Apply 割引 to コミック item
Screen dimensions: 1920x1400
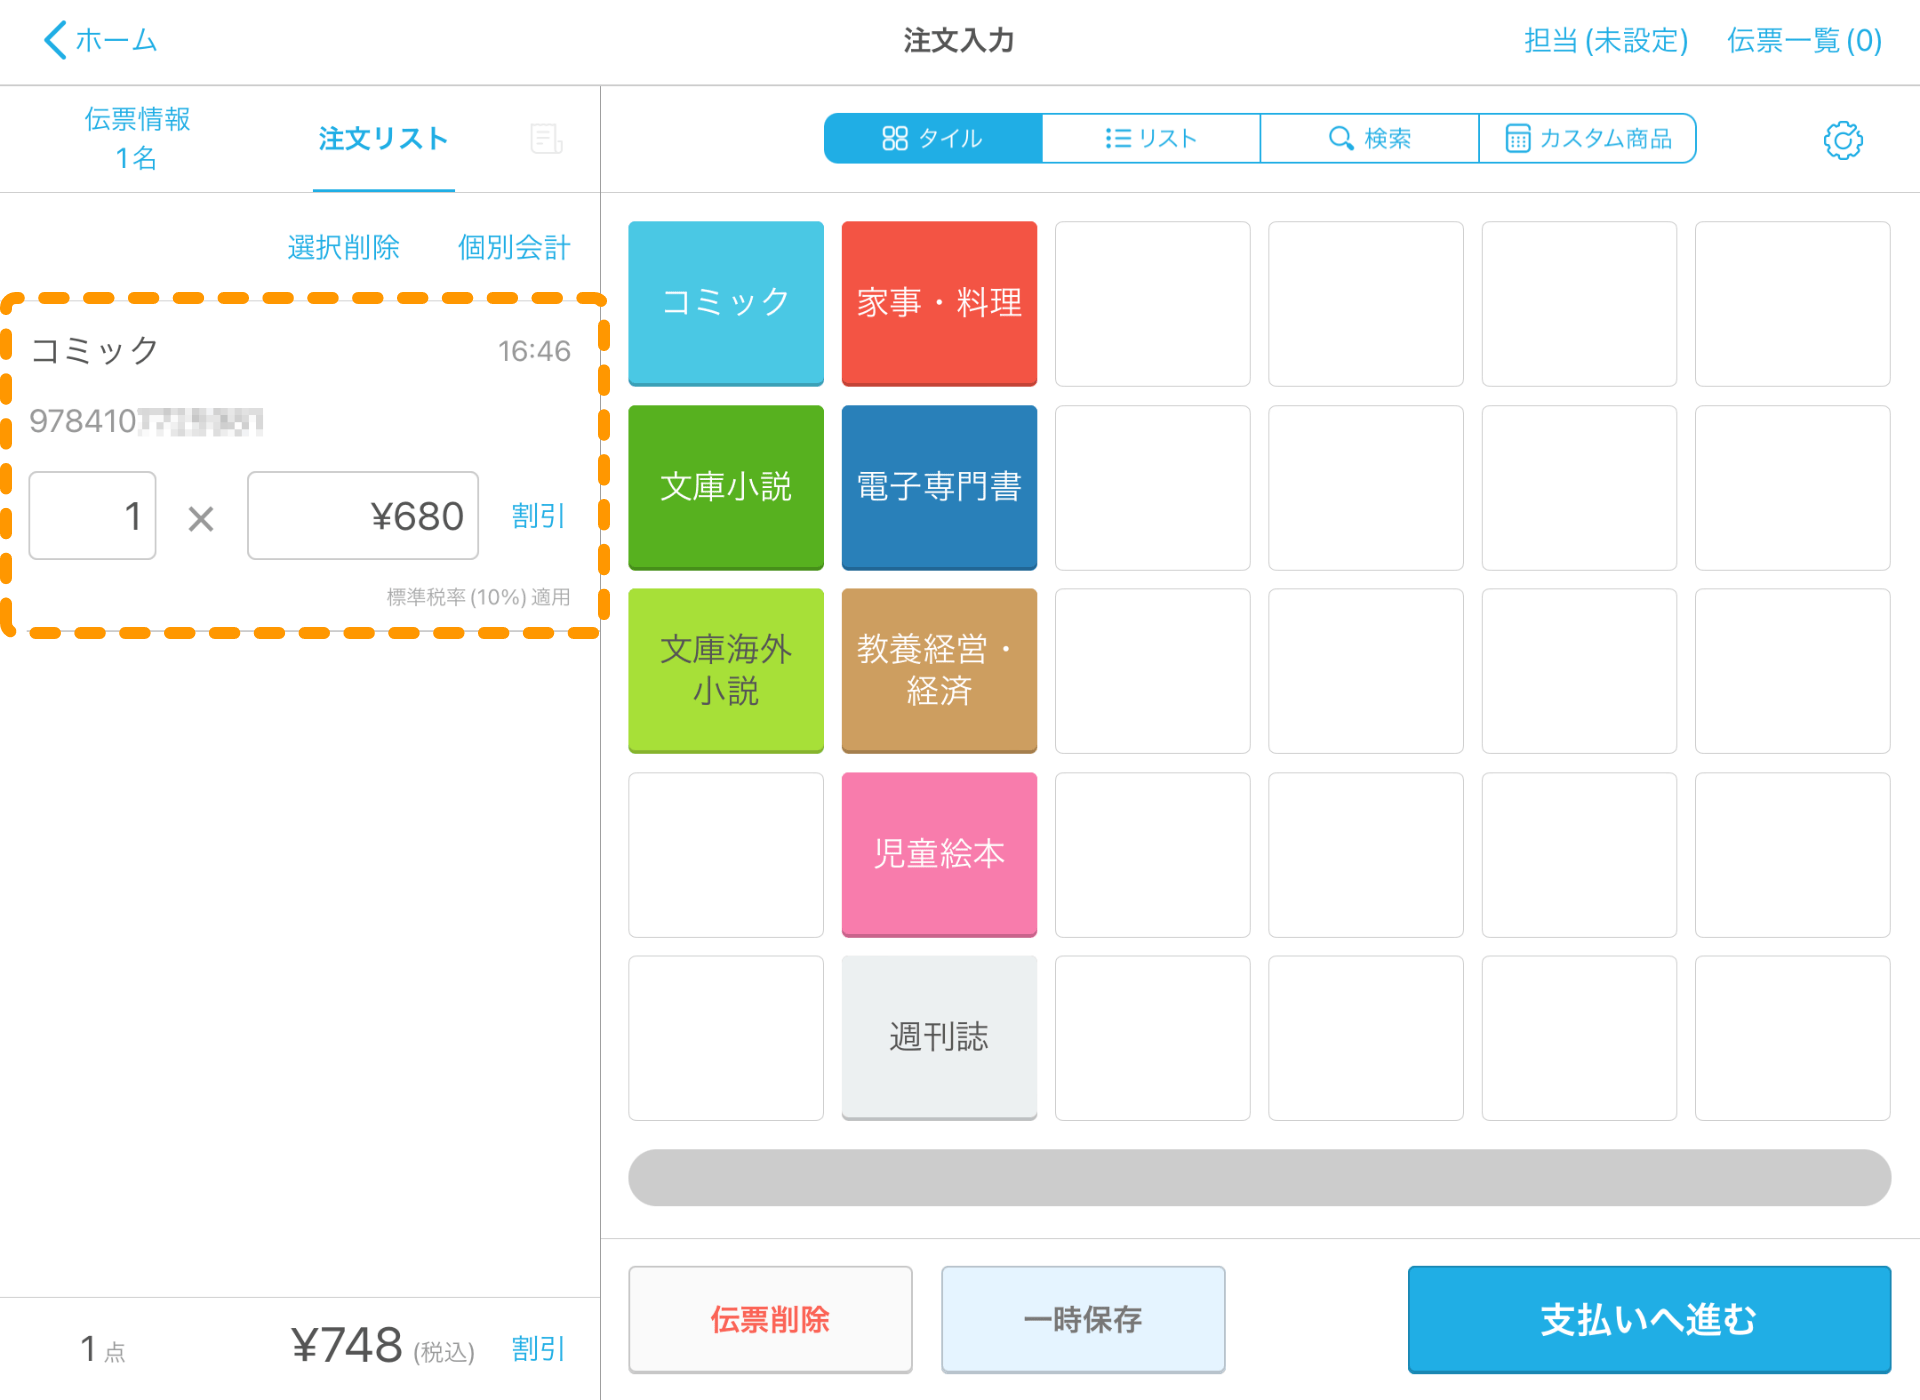tap(538, 516)
